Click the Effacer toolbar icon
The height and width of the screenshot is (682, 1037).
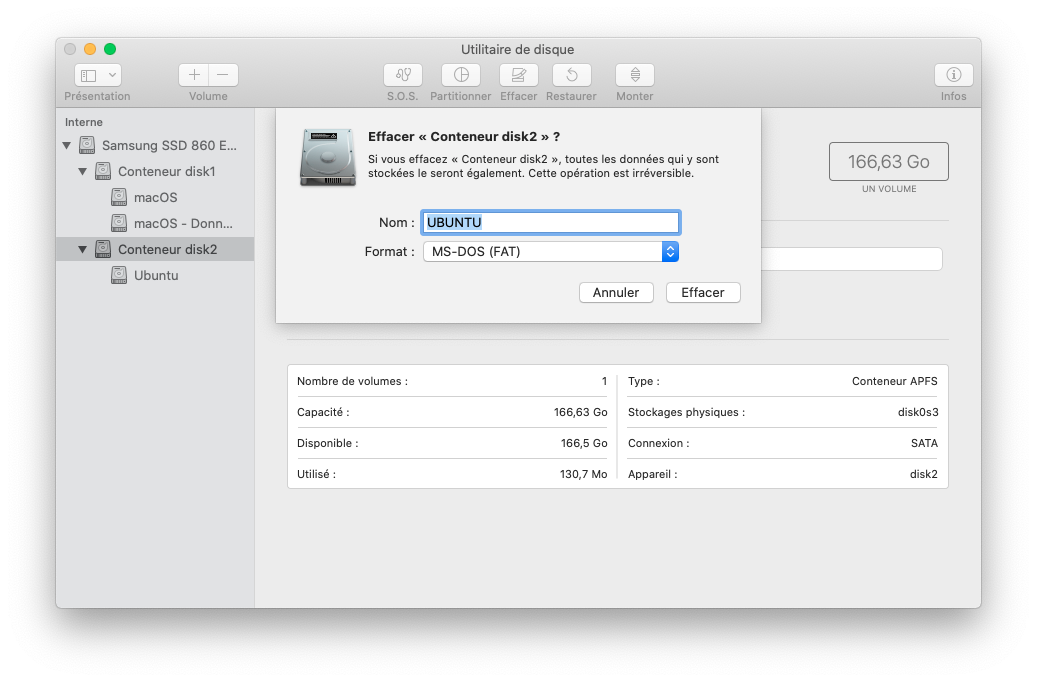tap(518, 75)
